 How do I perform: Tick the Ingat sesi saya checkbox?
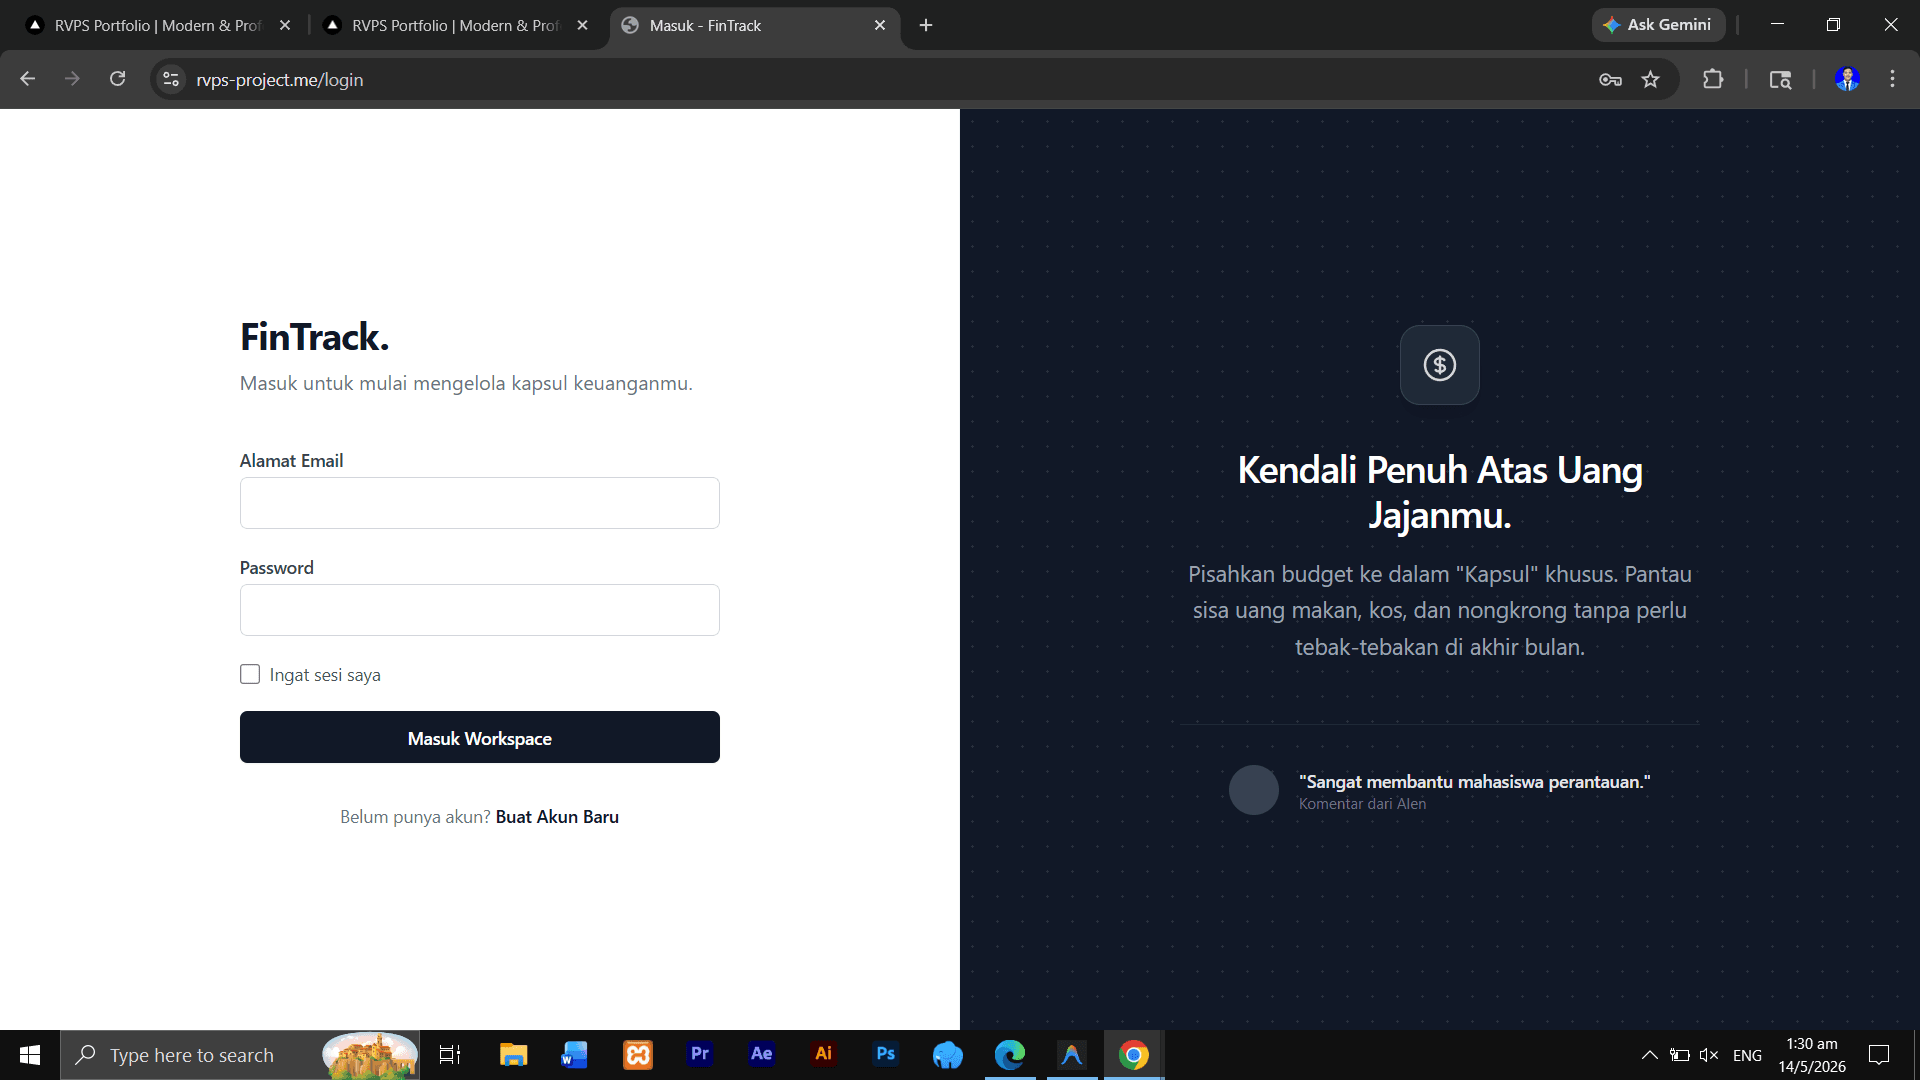(250, 675)
